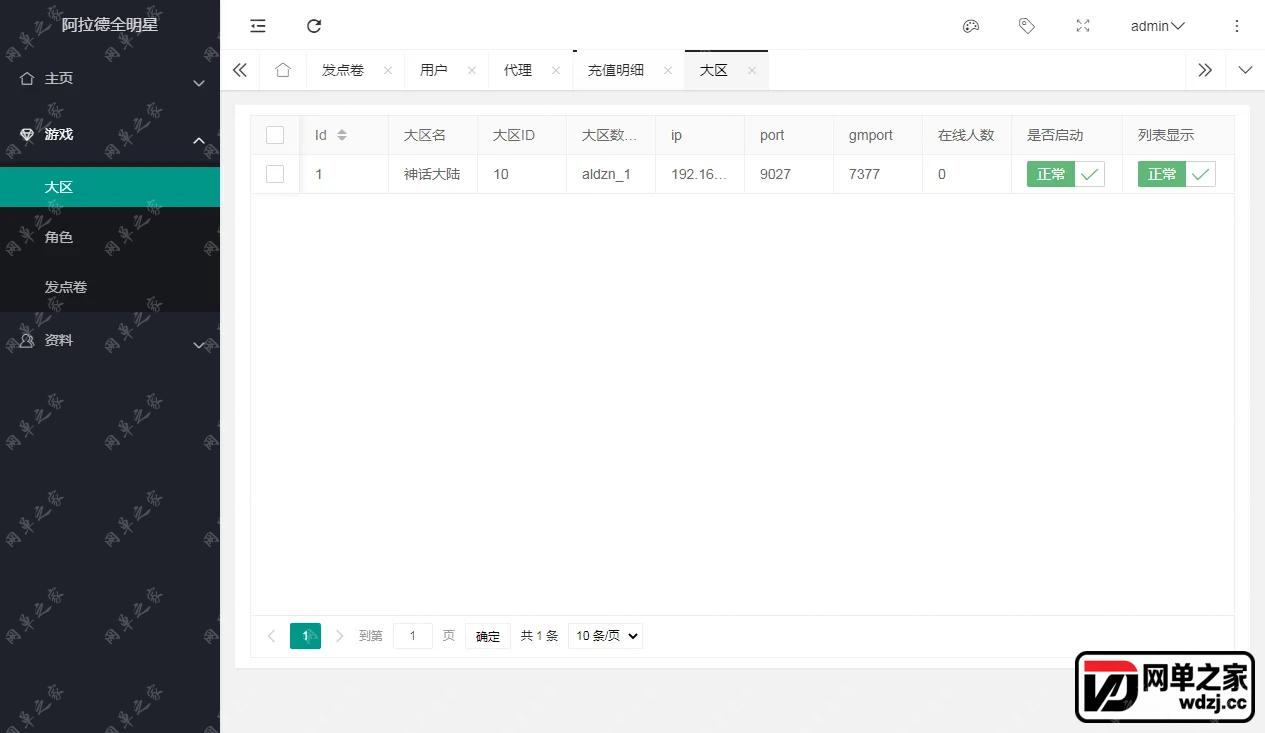Switch to the 充值明细 tab
The height and width of the screenshot is (733, 1265).
pos(616,71)
